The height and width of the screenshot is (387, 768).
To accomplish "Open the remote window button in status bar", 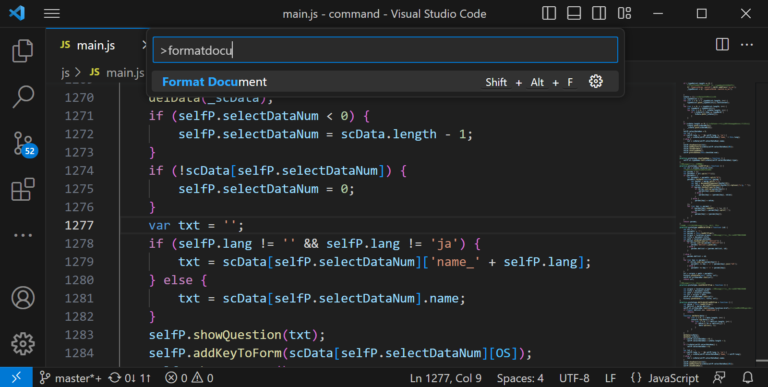I will (16, 378).
